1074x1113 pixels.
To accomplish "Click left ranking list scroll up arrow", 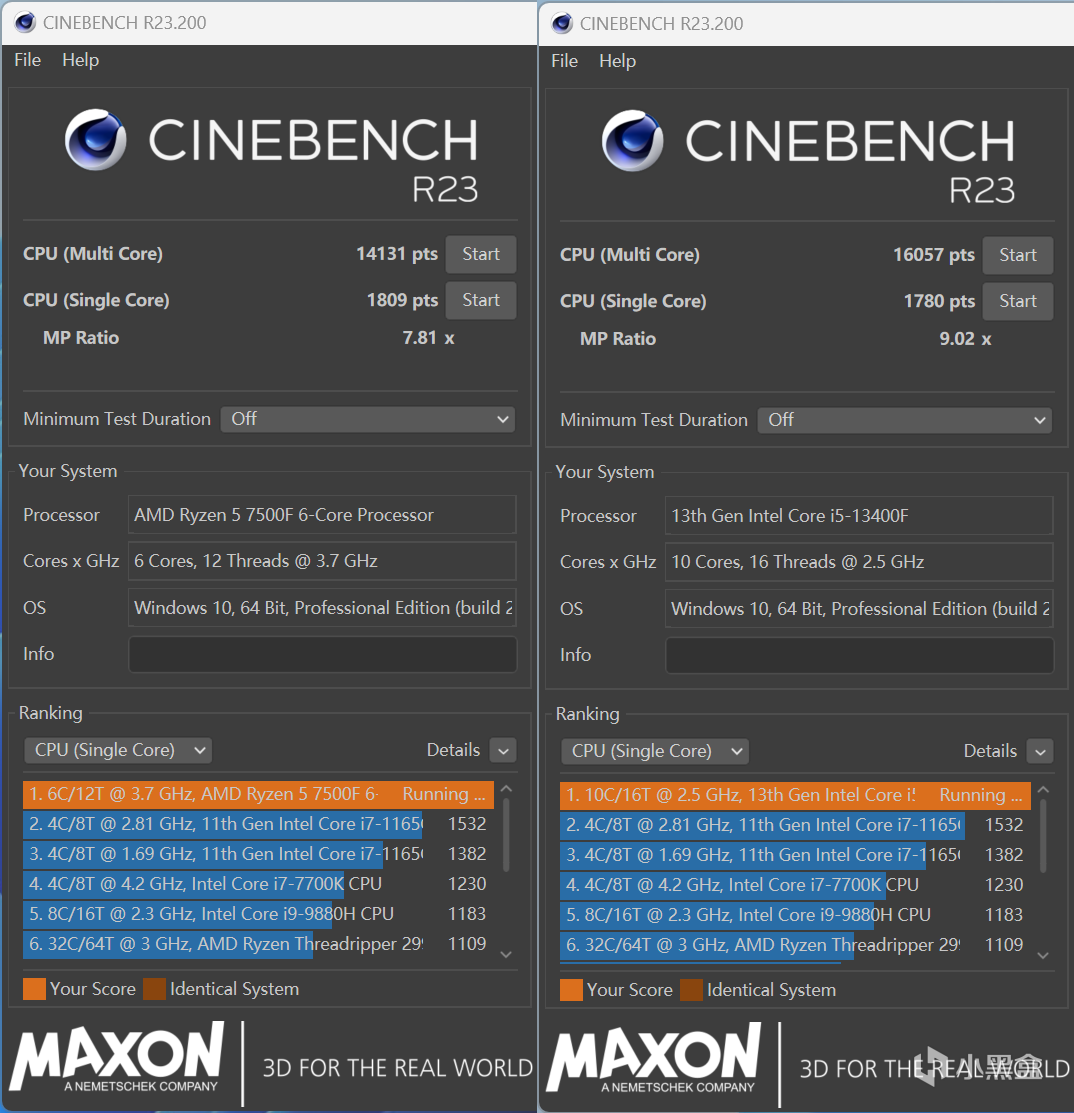I will click(x=506, y=789).
